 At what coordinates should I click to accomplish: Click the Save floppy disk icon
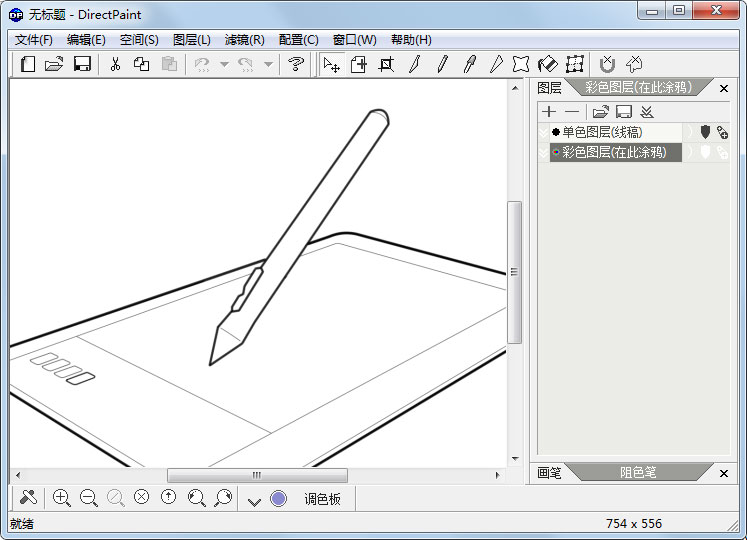pos(82,64)
